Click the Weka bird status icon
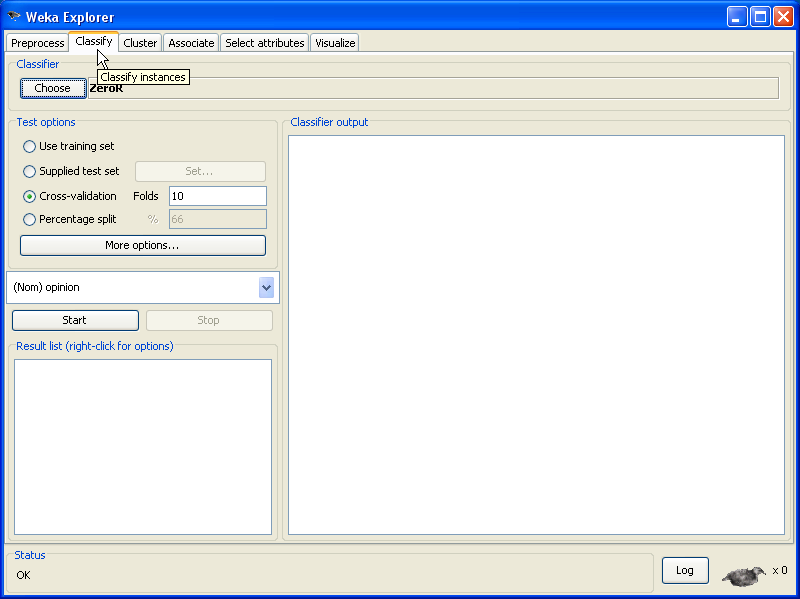The height and width of the screenshot is (599, 800). tap(744, 576)
